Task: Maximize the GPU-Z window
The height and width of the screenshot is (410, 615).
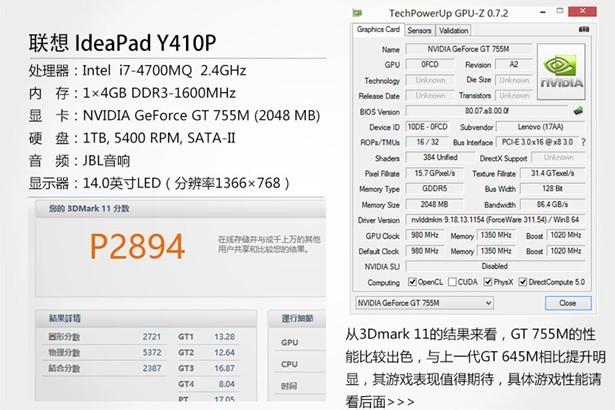Action: pos(560,11)
